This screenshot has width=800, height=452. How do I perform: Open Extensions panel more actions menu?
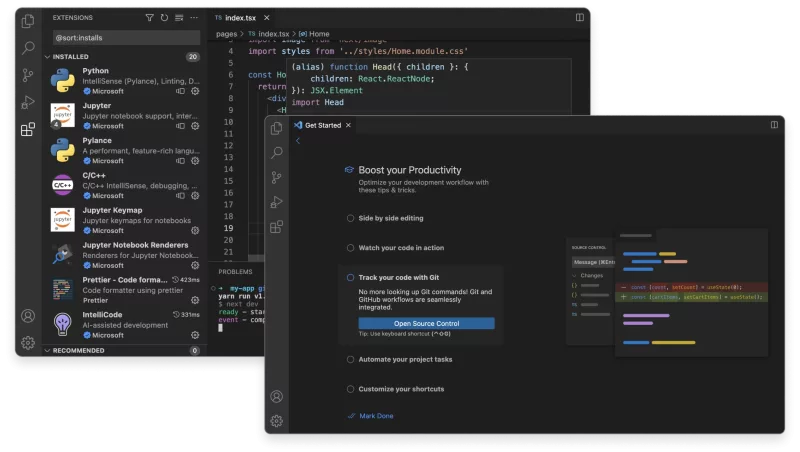coord(194,18)
